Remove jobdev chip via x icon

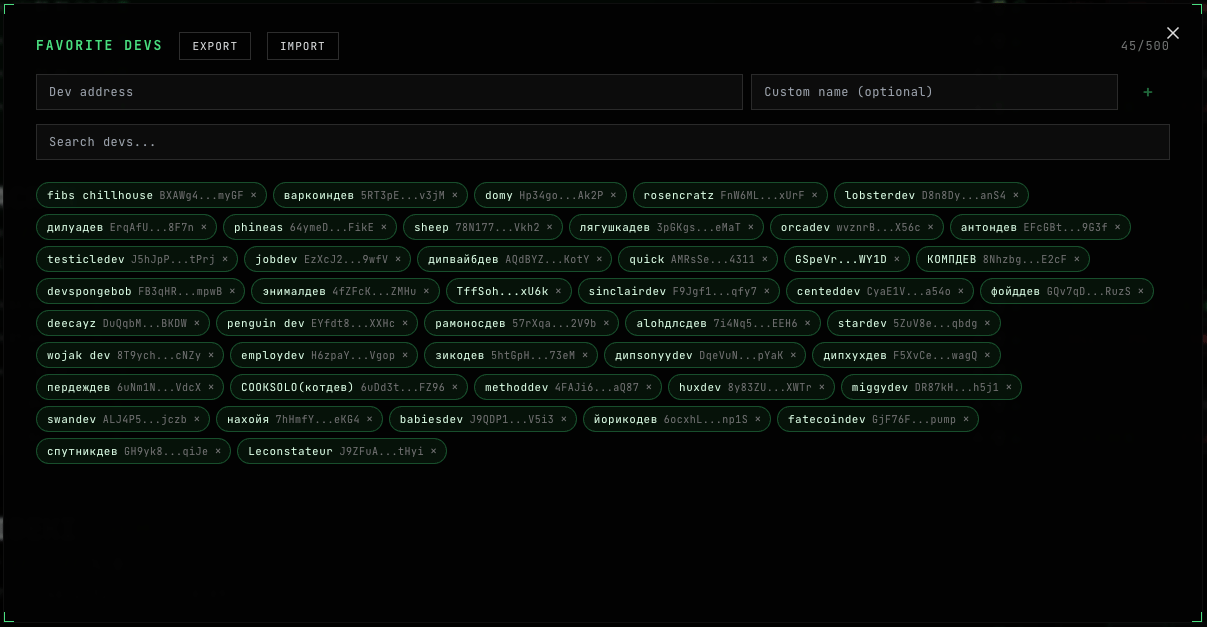point(399,259)
